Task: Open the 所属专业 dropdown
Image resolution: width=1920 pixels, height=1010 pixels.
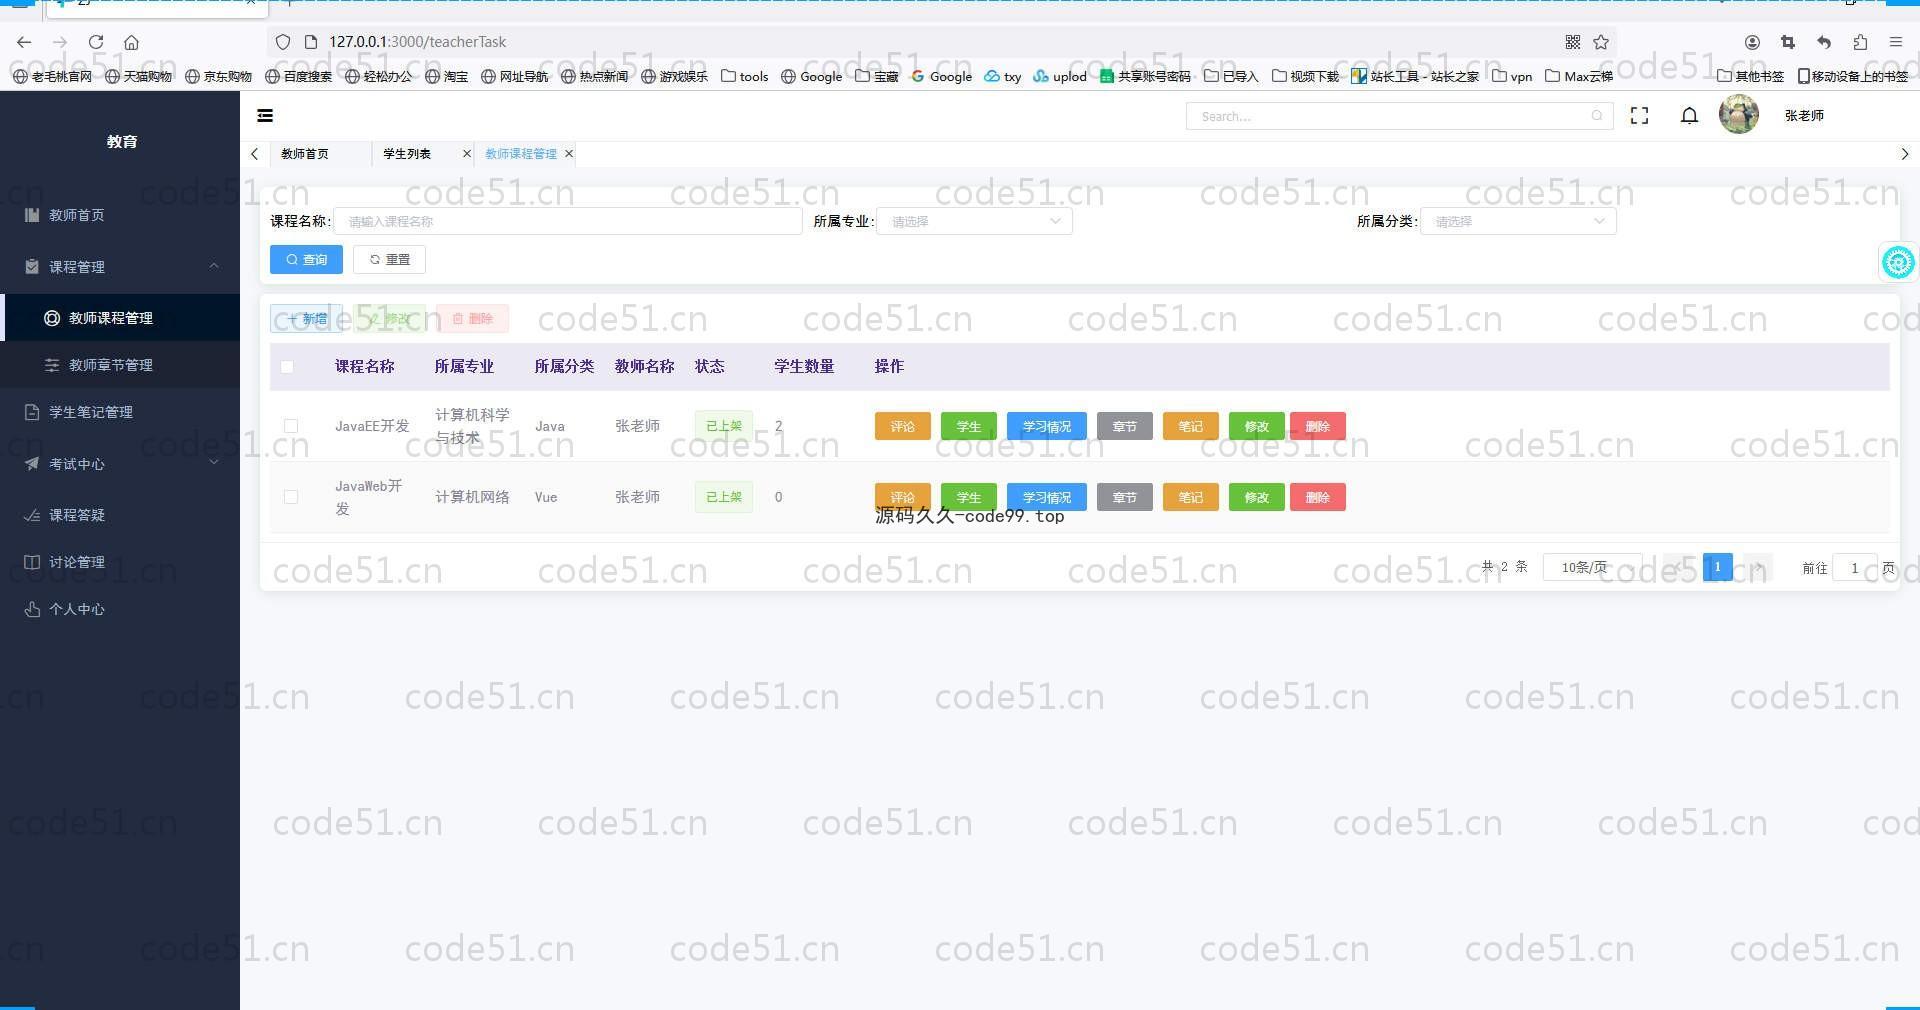Action: [x=975, y=221]
